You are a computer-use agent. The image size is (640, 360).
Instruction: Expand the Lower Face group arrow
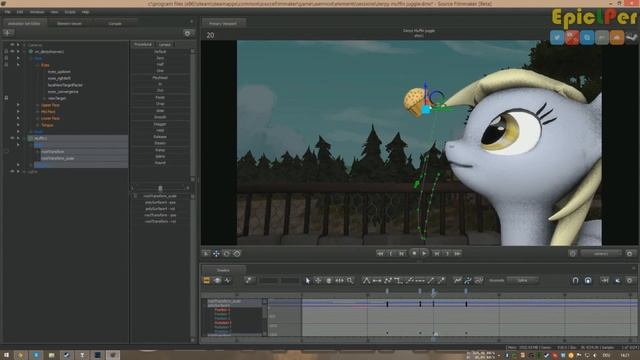(x=18, y=118)
